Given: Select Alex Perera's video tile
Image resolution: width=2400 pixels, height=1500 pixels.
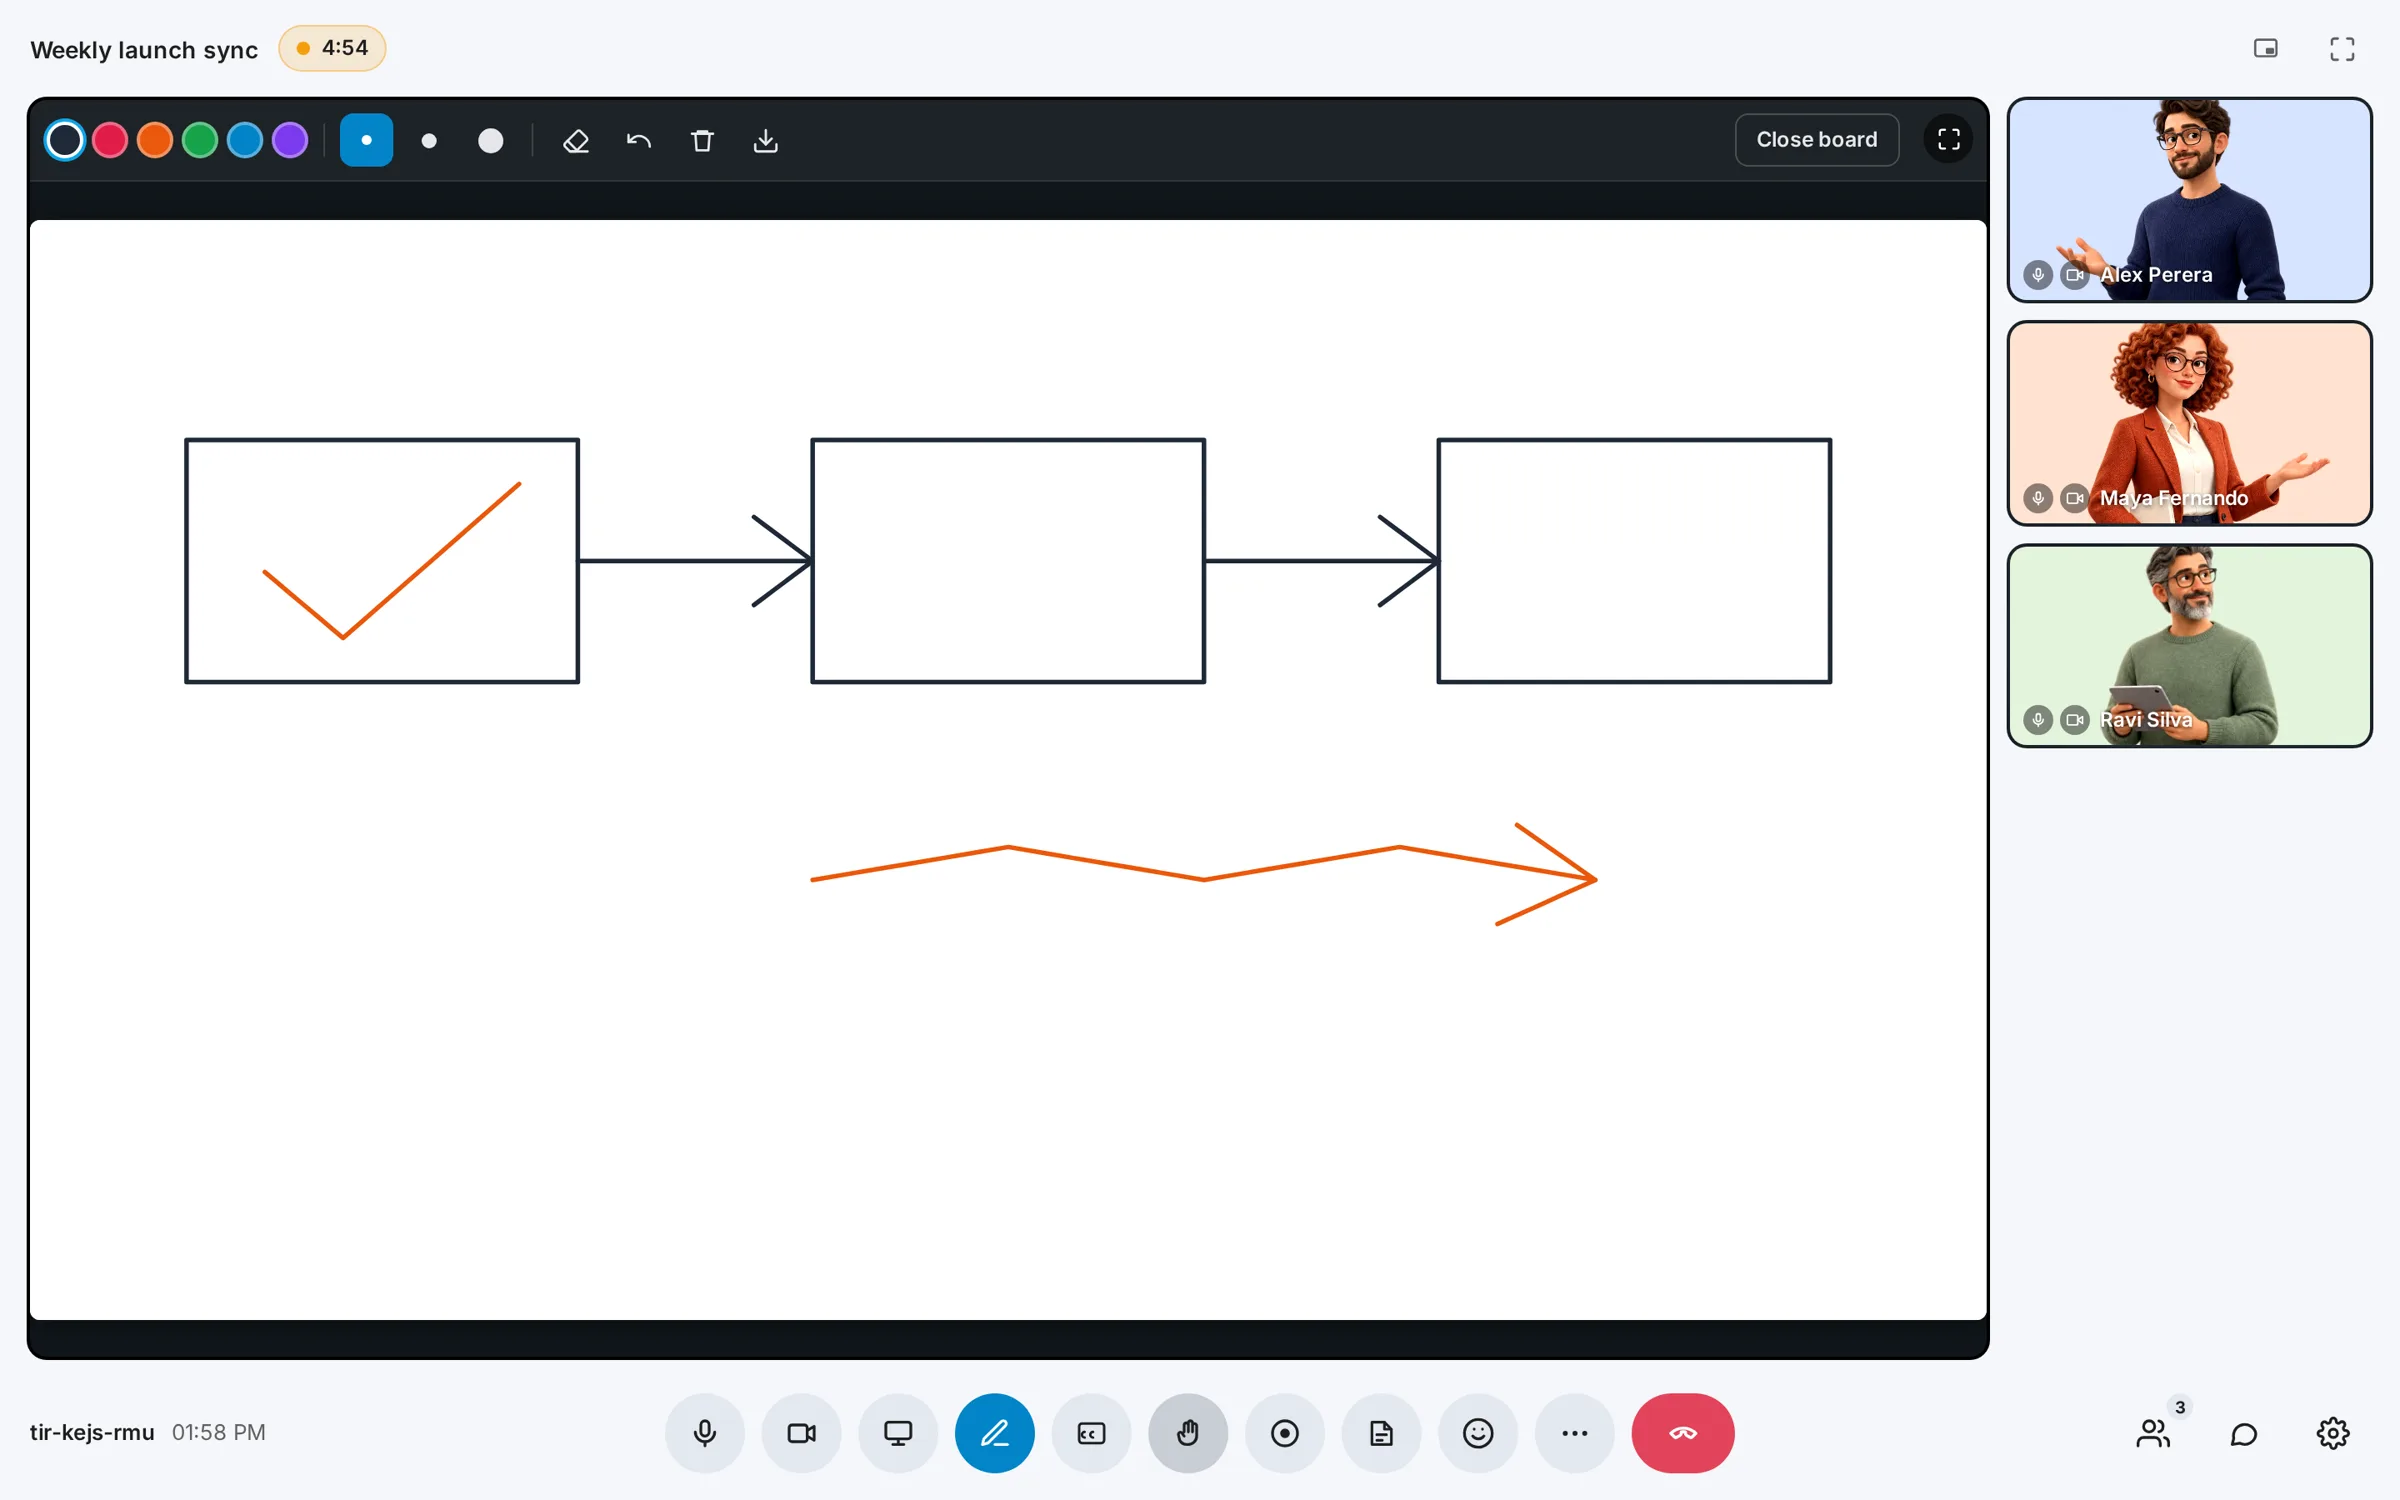Looking at the screenshot, I should click(x=2189, y=200).
